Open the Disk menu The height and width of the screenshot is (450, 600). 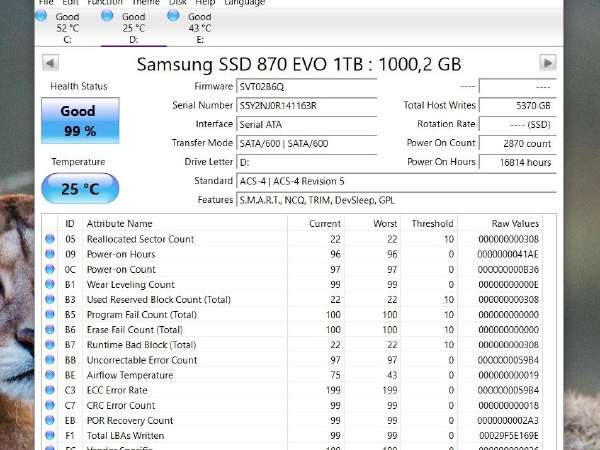click(178, 2)
